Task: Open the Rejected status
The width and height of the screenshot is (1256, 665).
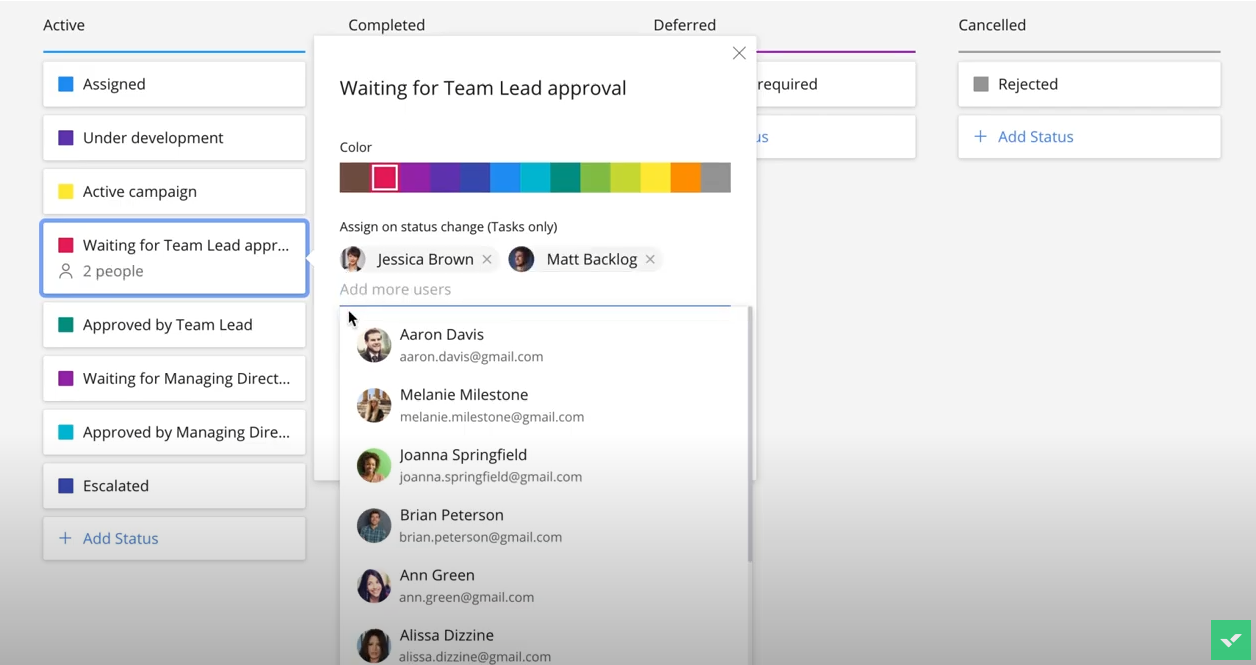Action: [1089, 84]
